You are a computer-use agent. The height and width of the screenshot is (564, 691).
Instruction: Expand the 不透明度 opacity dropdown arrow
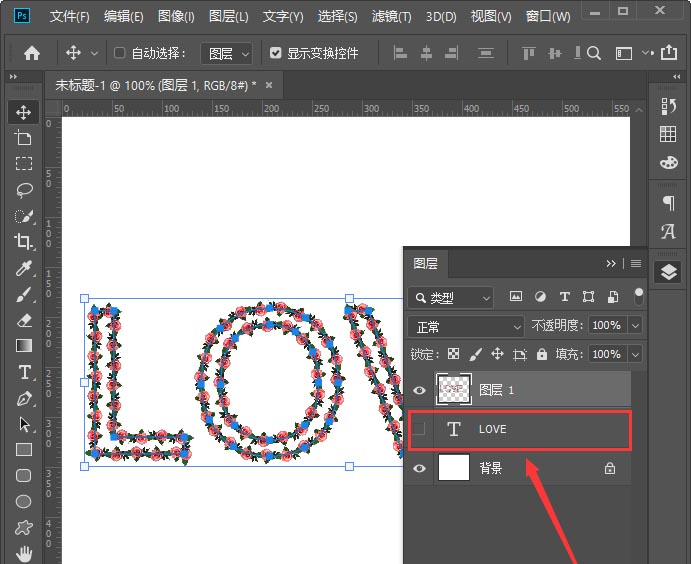tap(635, 326)
